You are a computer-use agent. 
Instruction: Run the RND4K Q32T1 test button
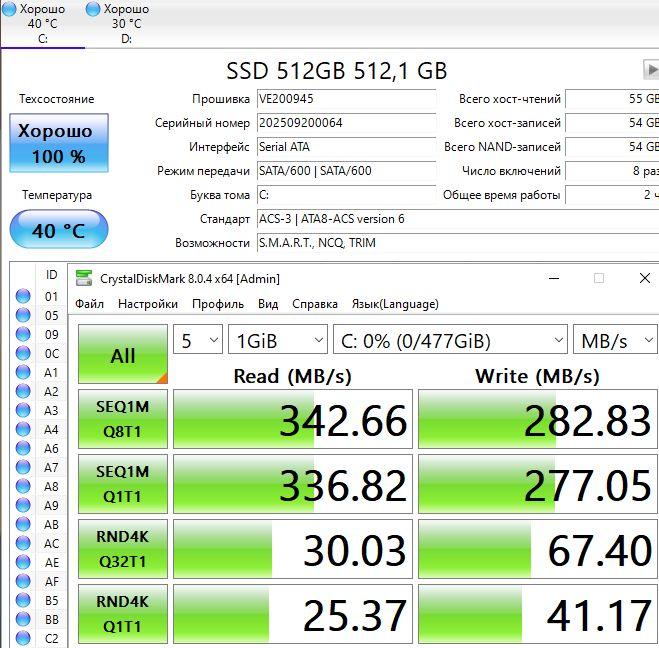122,549
